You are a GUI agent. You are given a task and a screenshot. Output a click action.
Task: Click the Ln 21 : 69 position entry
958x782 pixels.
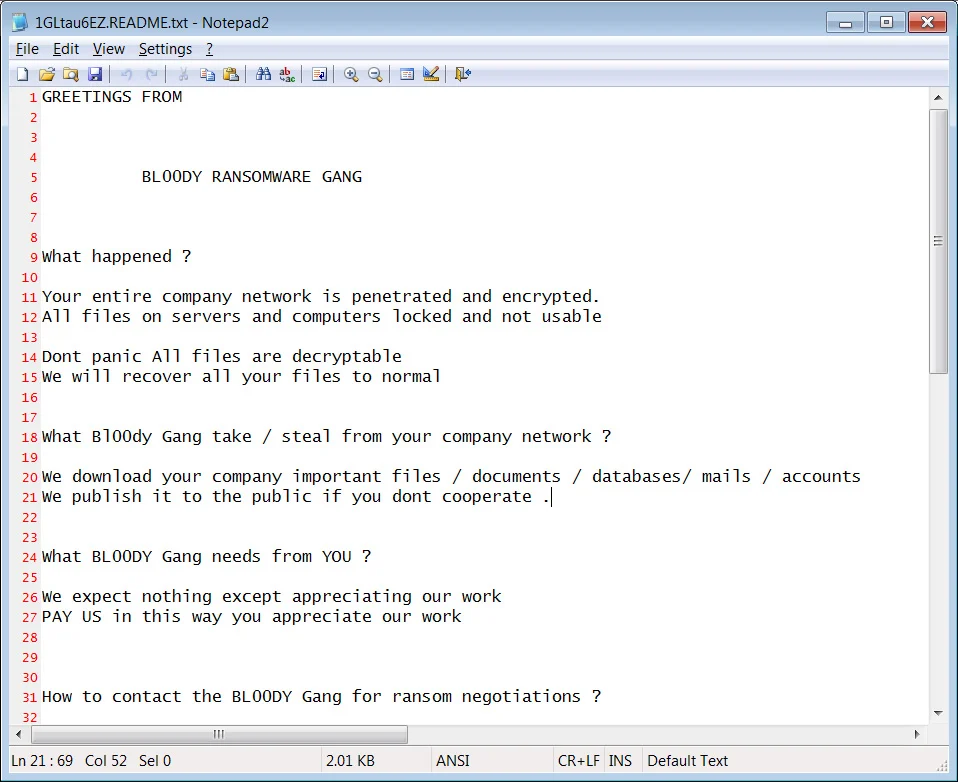[42, 761]
